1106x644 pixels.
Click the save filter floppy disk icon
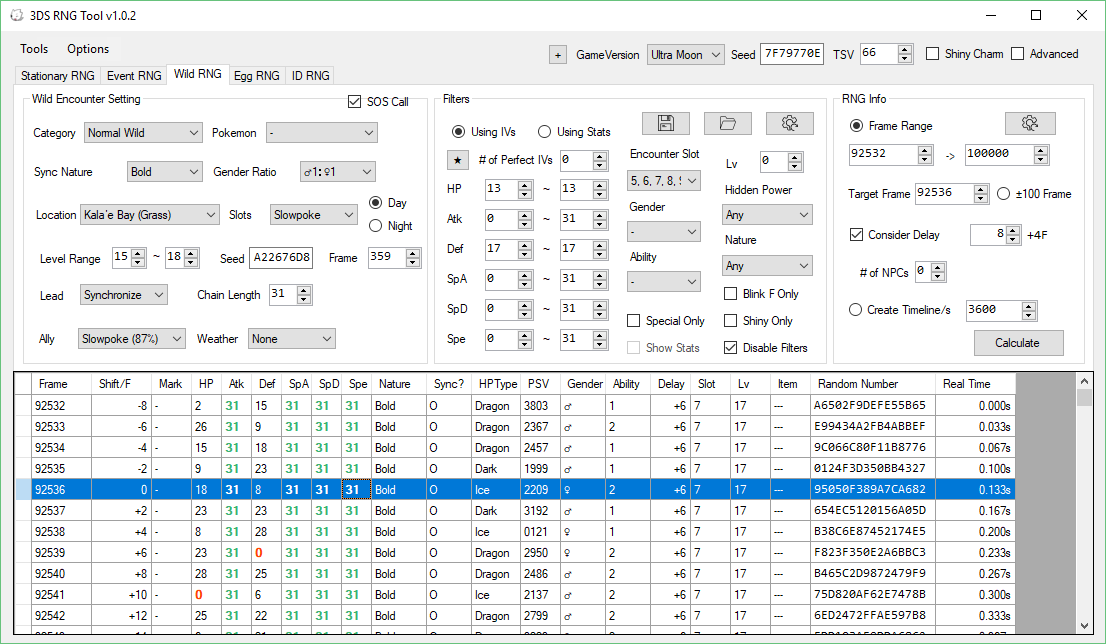(665, 123)
